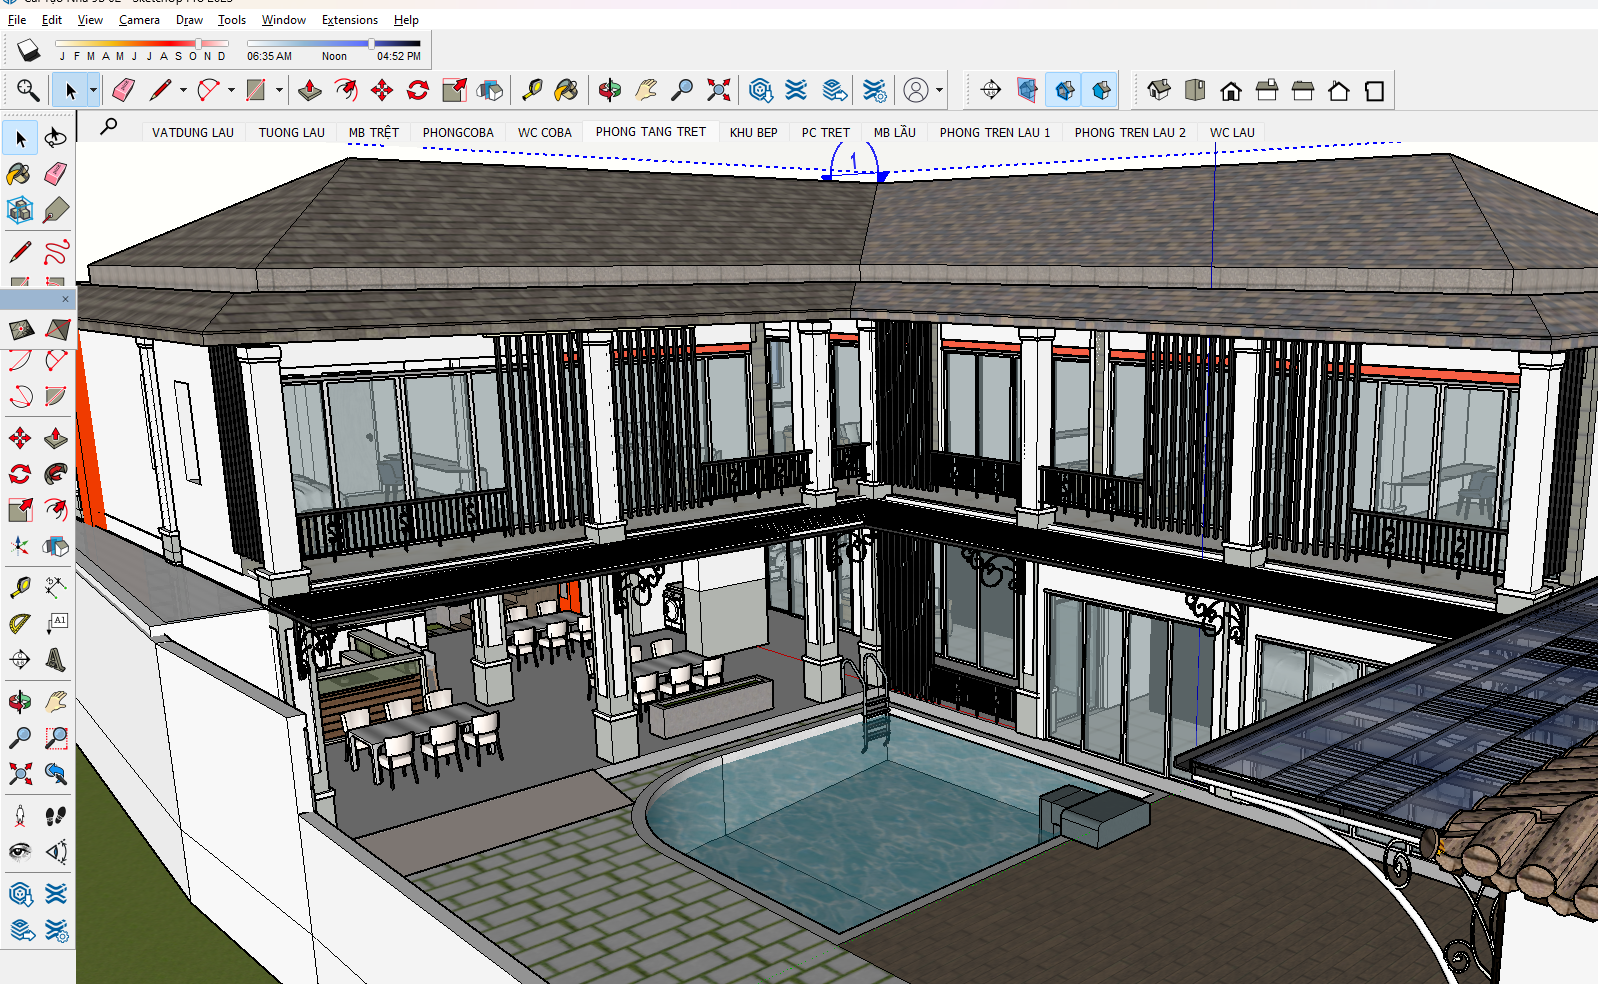1598x984 pixels.
Task: Select the Move tool in top toolbar
Action: [382, 90]
